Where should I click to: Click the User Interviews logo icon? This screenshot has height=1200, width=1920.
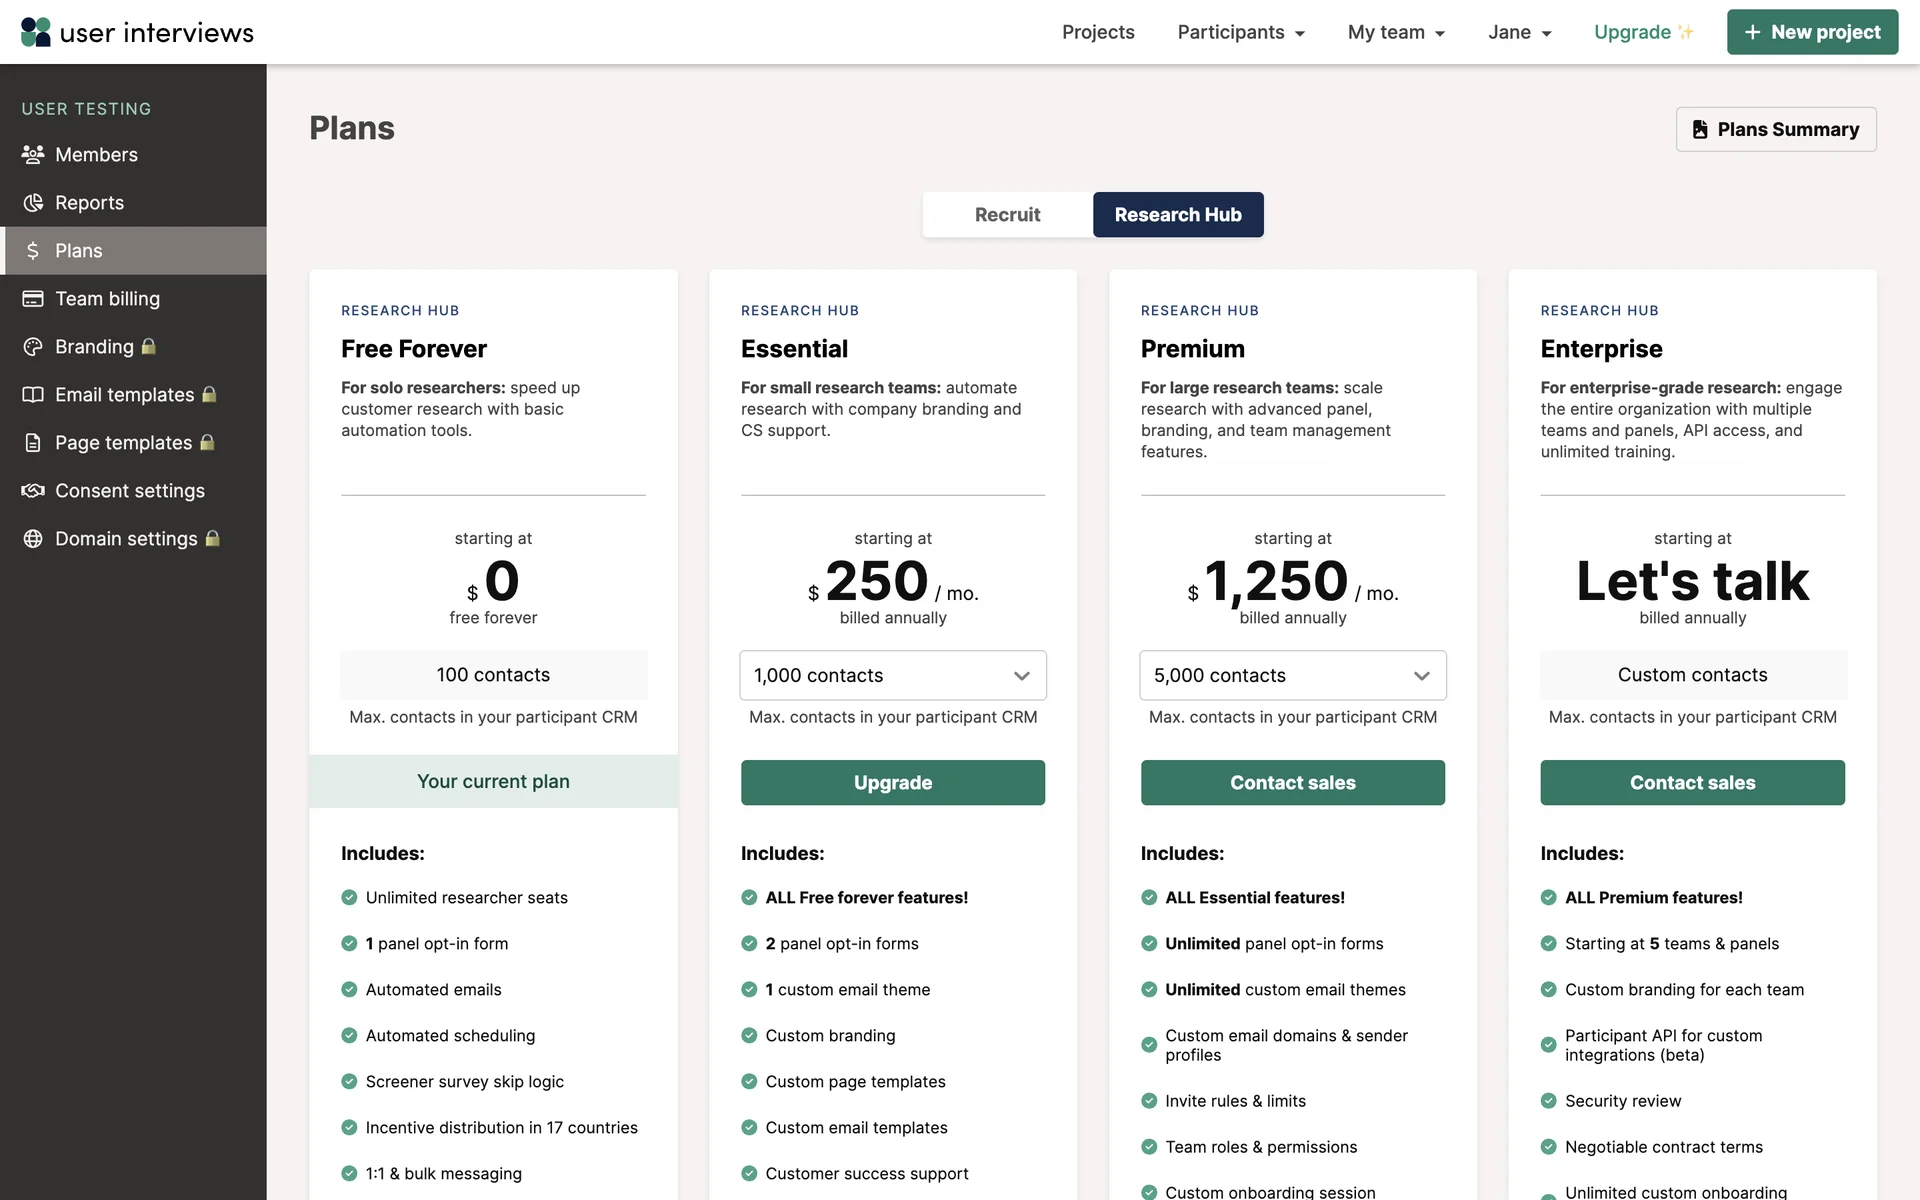coord(36,32)
